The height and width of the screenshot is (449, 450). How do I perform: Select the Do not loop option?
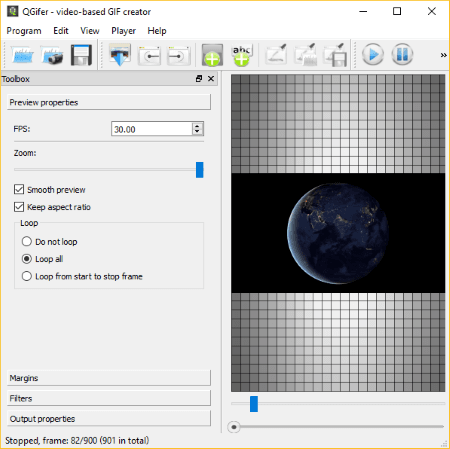(27, 241)
